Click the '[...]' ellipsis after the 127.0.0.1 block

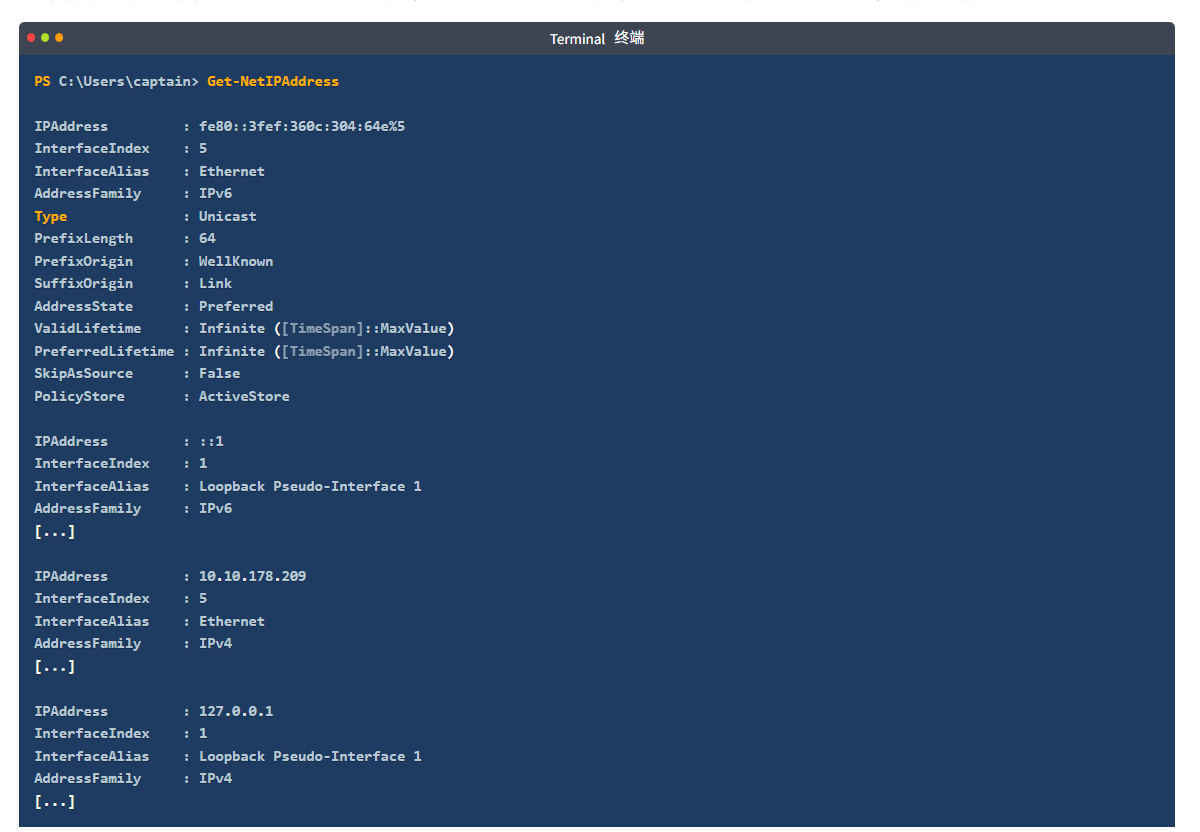[x=55, y=801]
